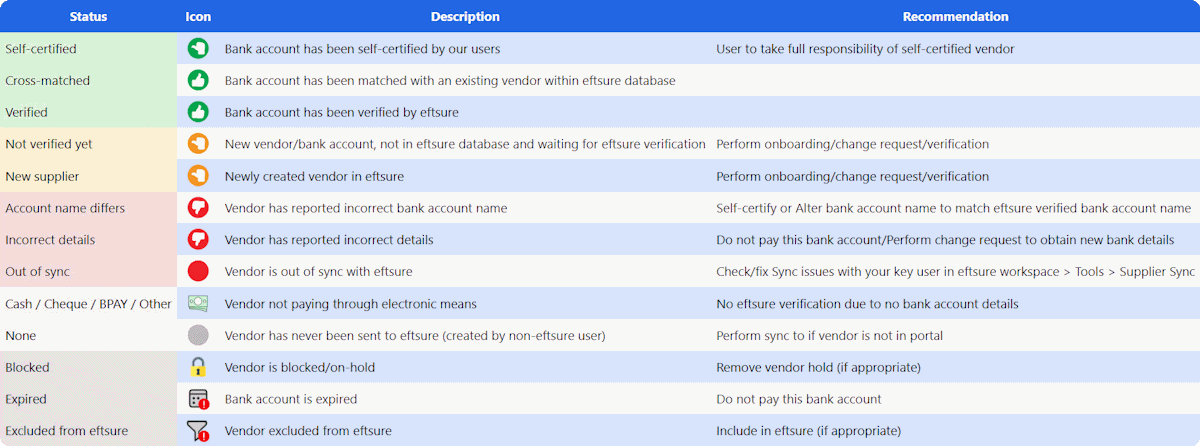The height and width of the screenshot is (446, 1200).
Task: Click the Cross-matched green thumbs-up icon
Action: (198, 80)
